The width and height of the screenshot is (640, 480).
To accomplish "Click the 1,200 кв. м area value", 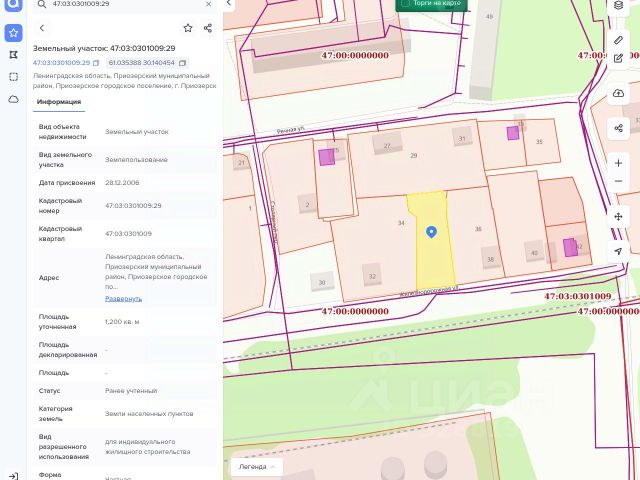I will 122,322.
